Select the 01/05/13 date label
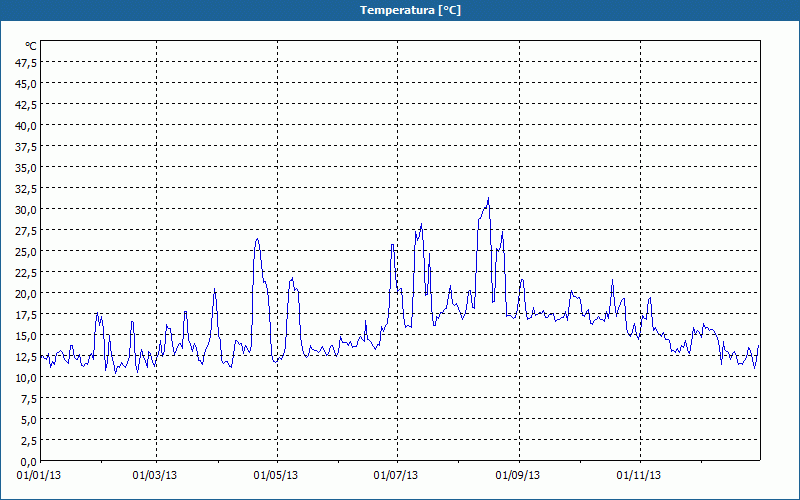Screen dimensions: 800x500 276,476
